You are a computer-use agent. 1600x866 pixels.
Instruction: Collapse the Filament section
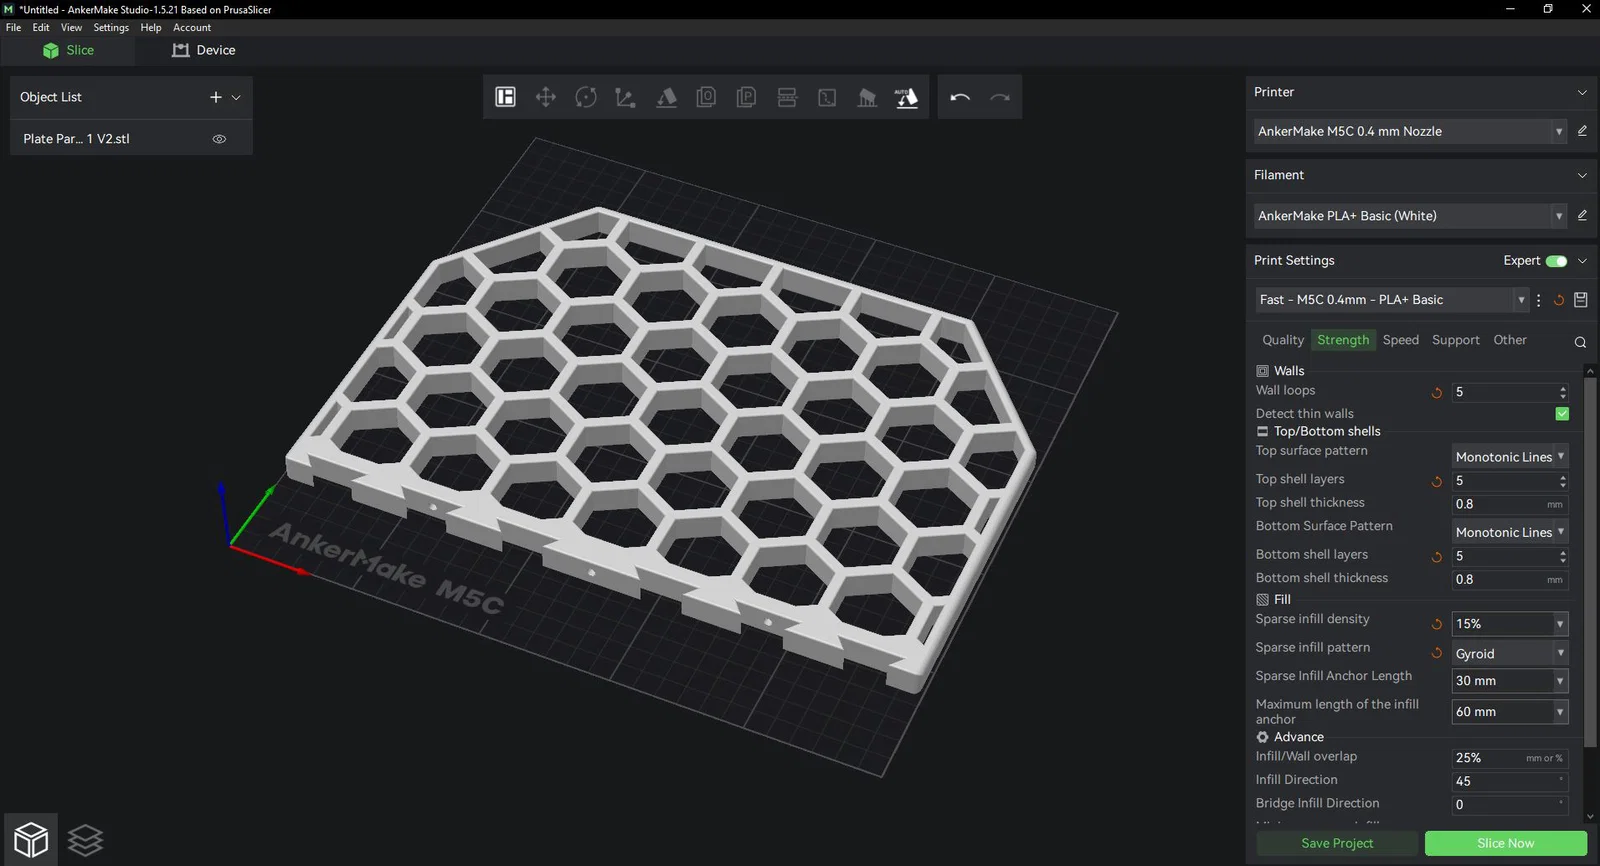tap(1582, 175)
